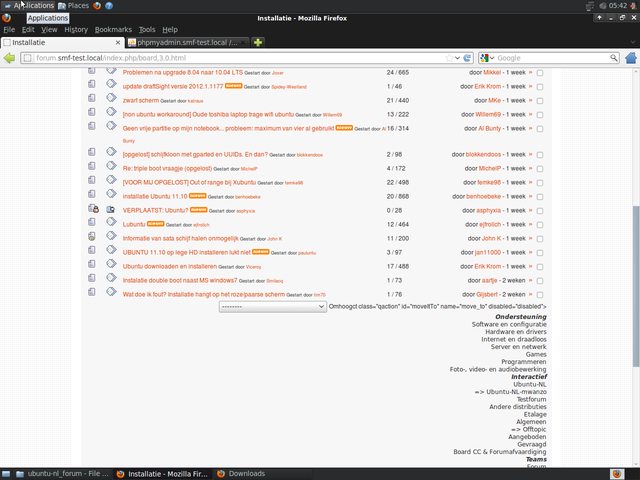Open user profile 'Erik Krom' in draftSight row
Image resolution: width=640 pixels, height=480 pixels.
487,87
